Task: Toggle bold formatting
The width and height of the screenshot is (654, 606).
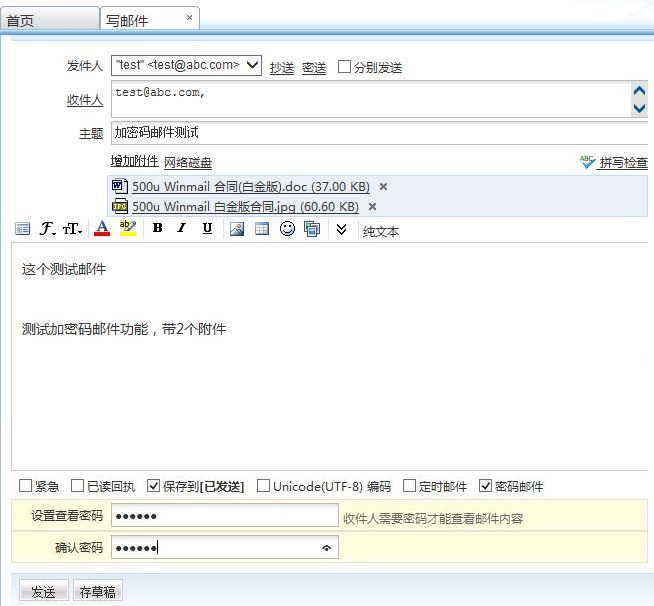Action: (157, 228)
